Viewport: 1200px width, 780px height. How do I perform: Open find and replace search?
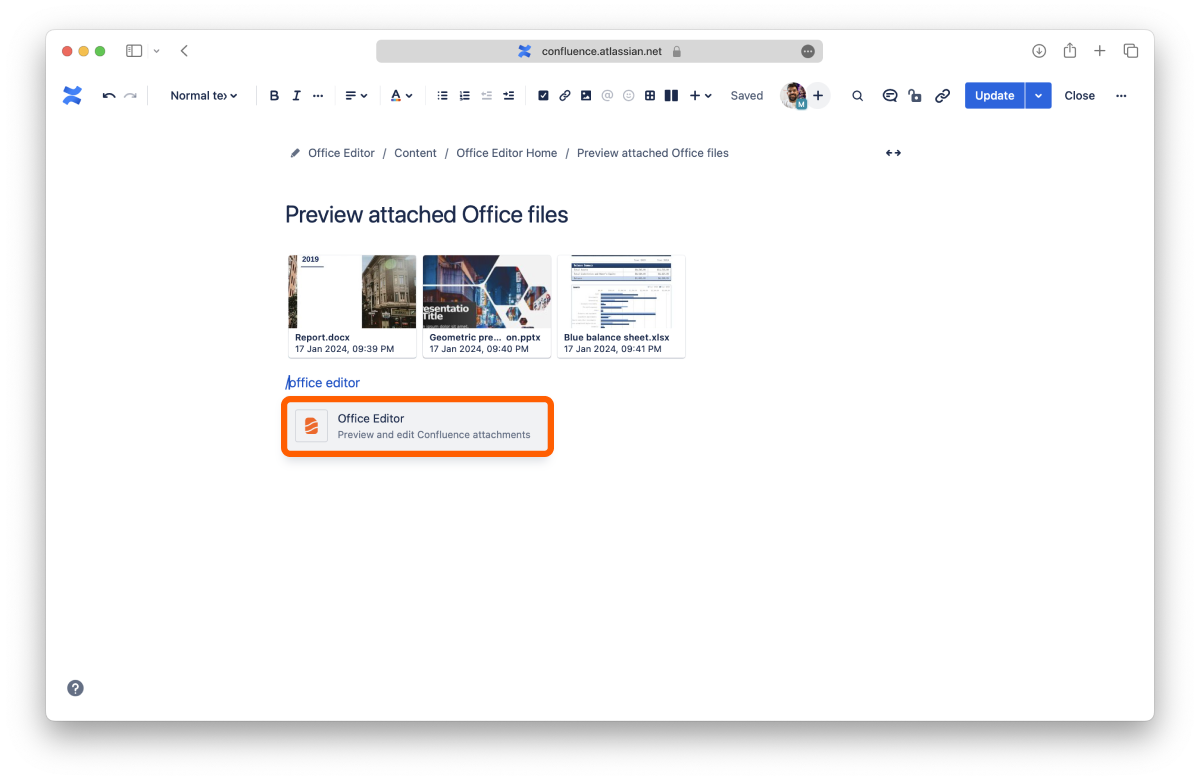(x=857, y=96)
